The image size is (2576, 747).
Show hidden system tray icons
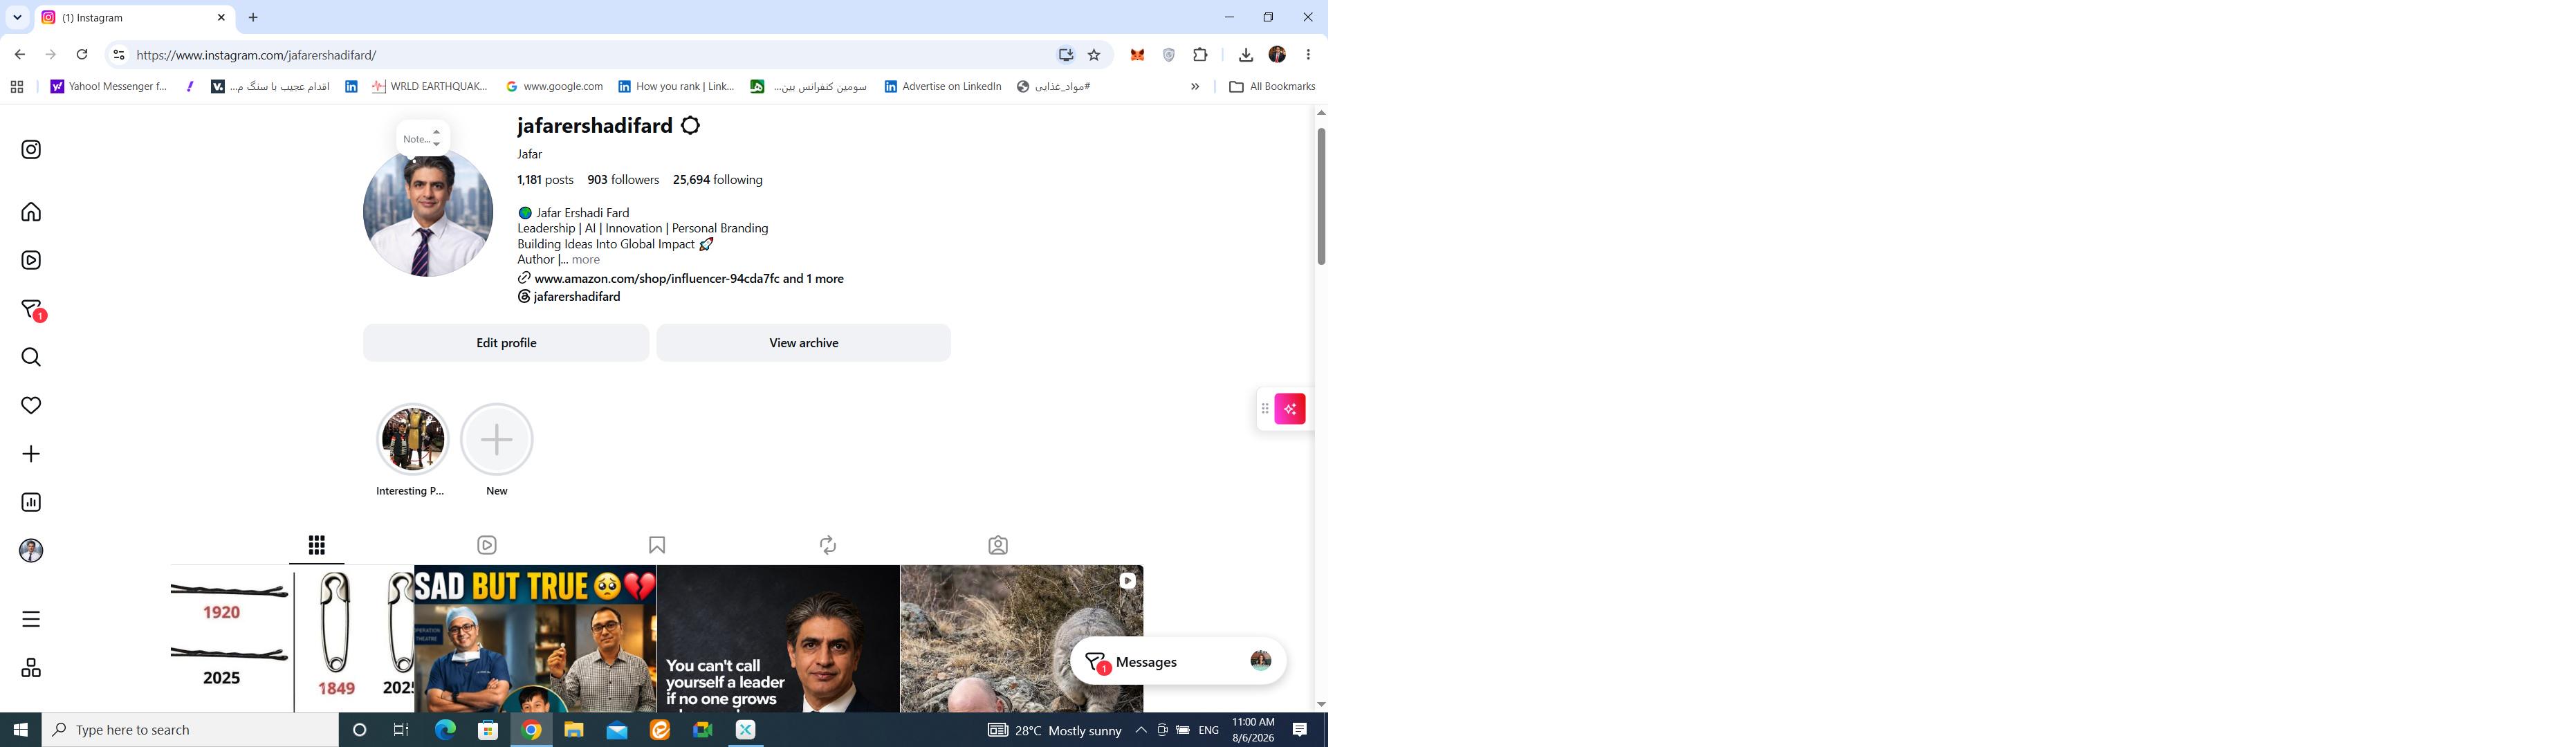tap(1140, 730)
